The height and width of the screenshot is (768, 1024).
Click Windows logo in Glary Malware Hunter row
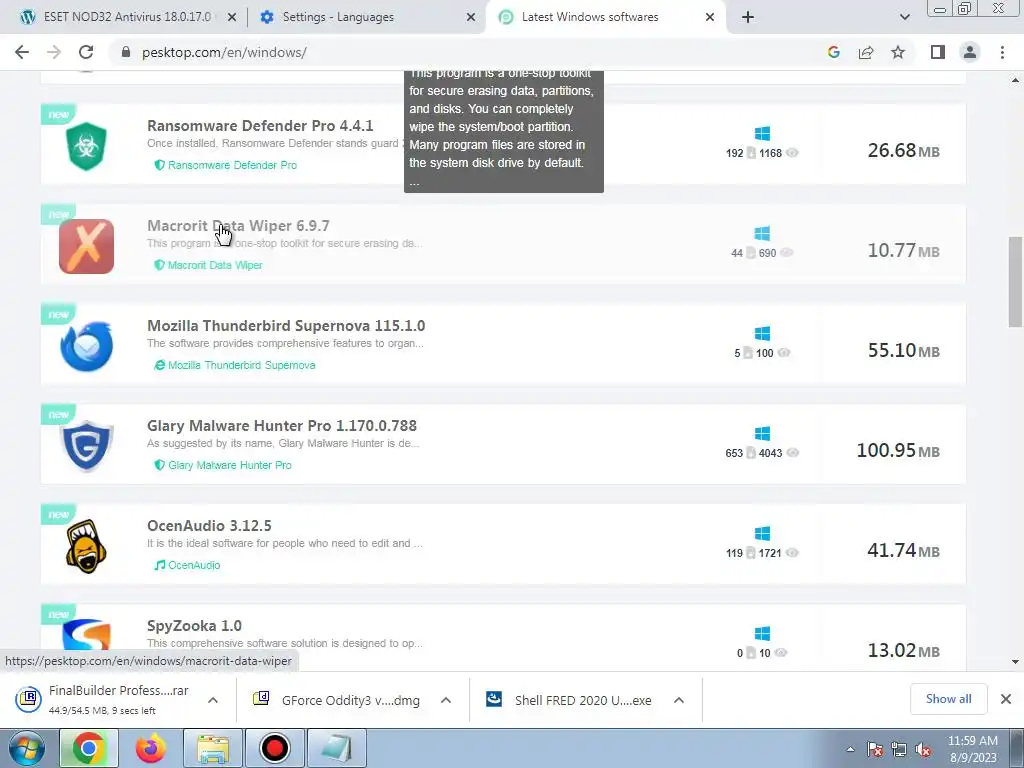point(762,434)
